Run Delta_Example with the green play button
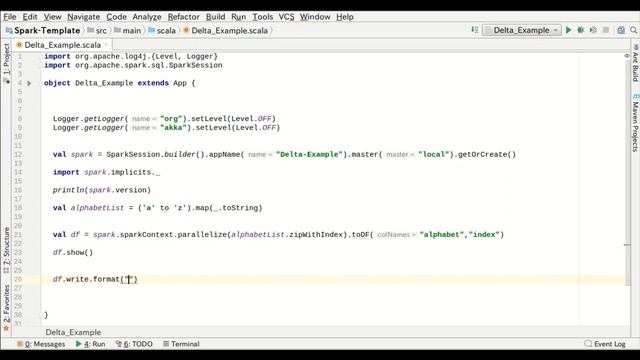Screen dimensions: 640x360 pos(569,30)
